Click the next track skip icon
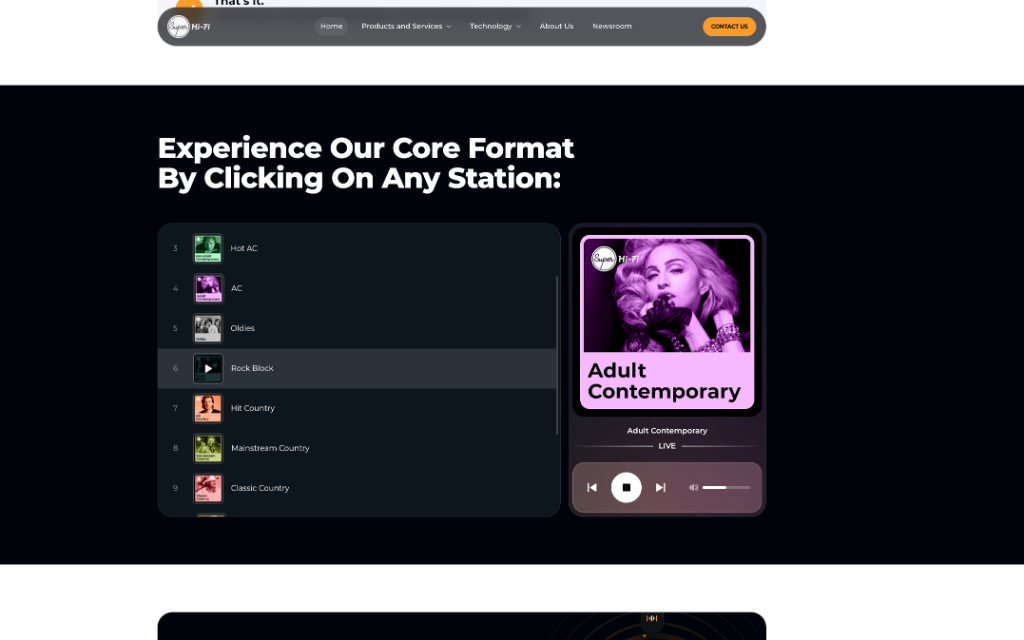The height and width of the screenshot is (640, 1024). pos(660,487)
